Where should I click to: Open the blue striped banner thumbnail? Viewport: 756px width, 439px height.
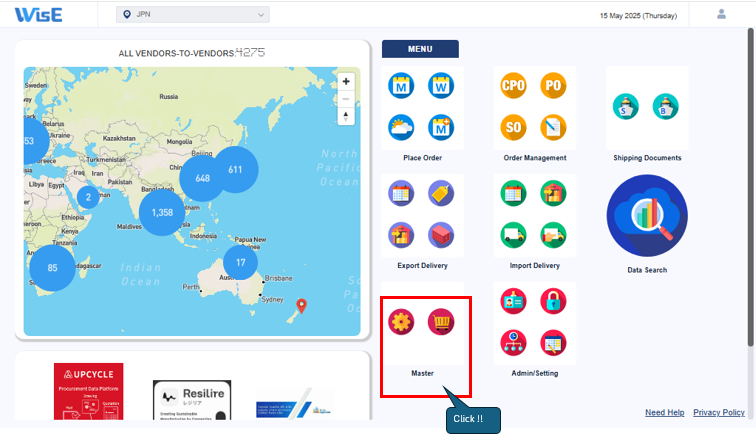pos(294,404)
